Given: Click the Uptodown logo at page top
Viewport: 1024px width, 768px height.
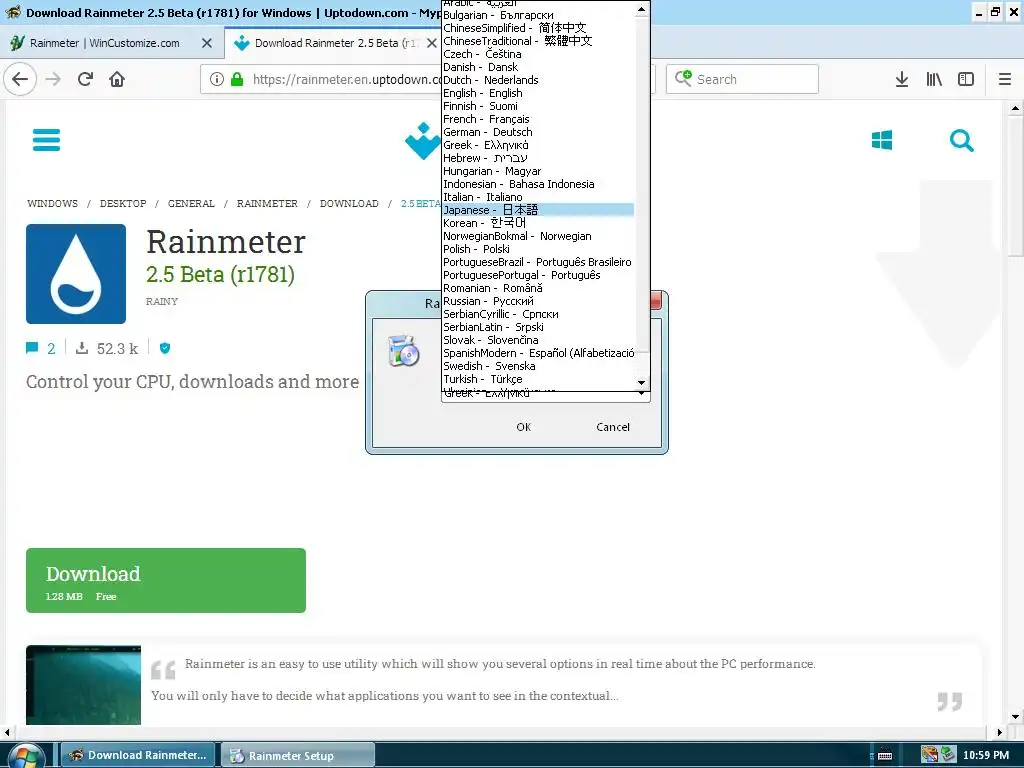Looking at the screenshot, I should tap(423, 141).
